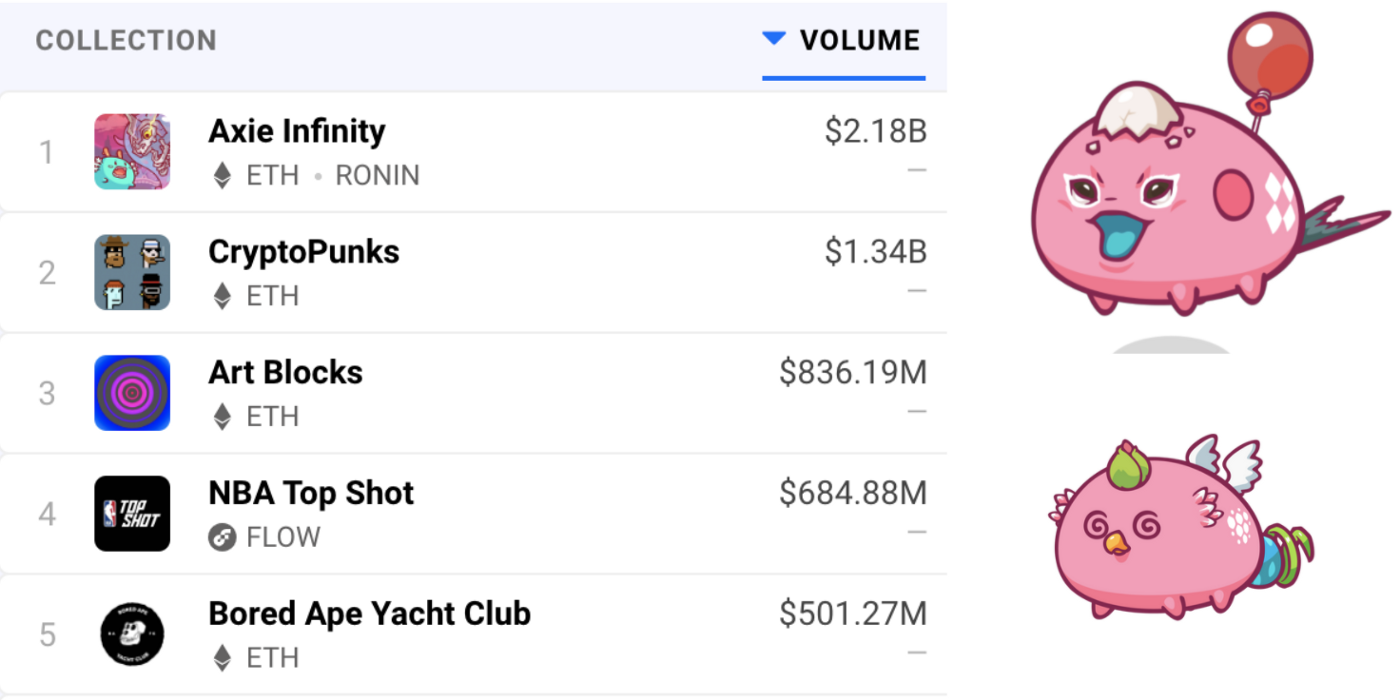The image size is (1400, 700).
Task: Open the Axie Infinity collection name
Action: [297, 131]
